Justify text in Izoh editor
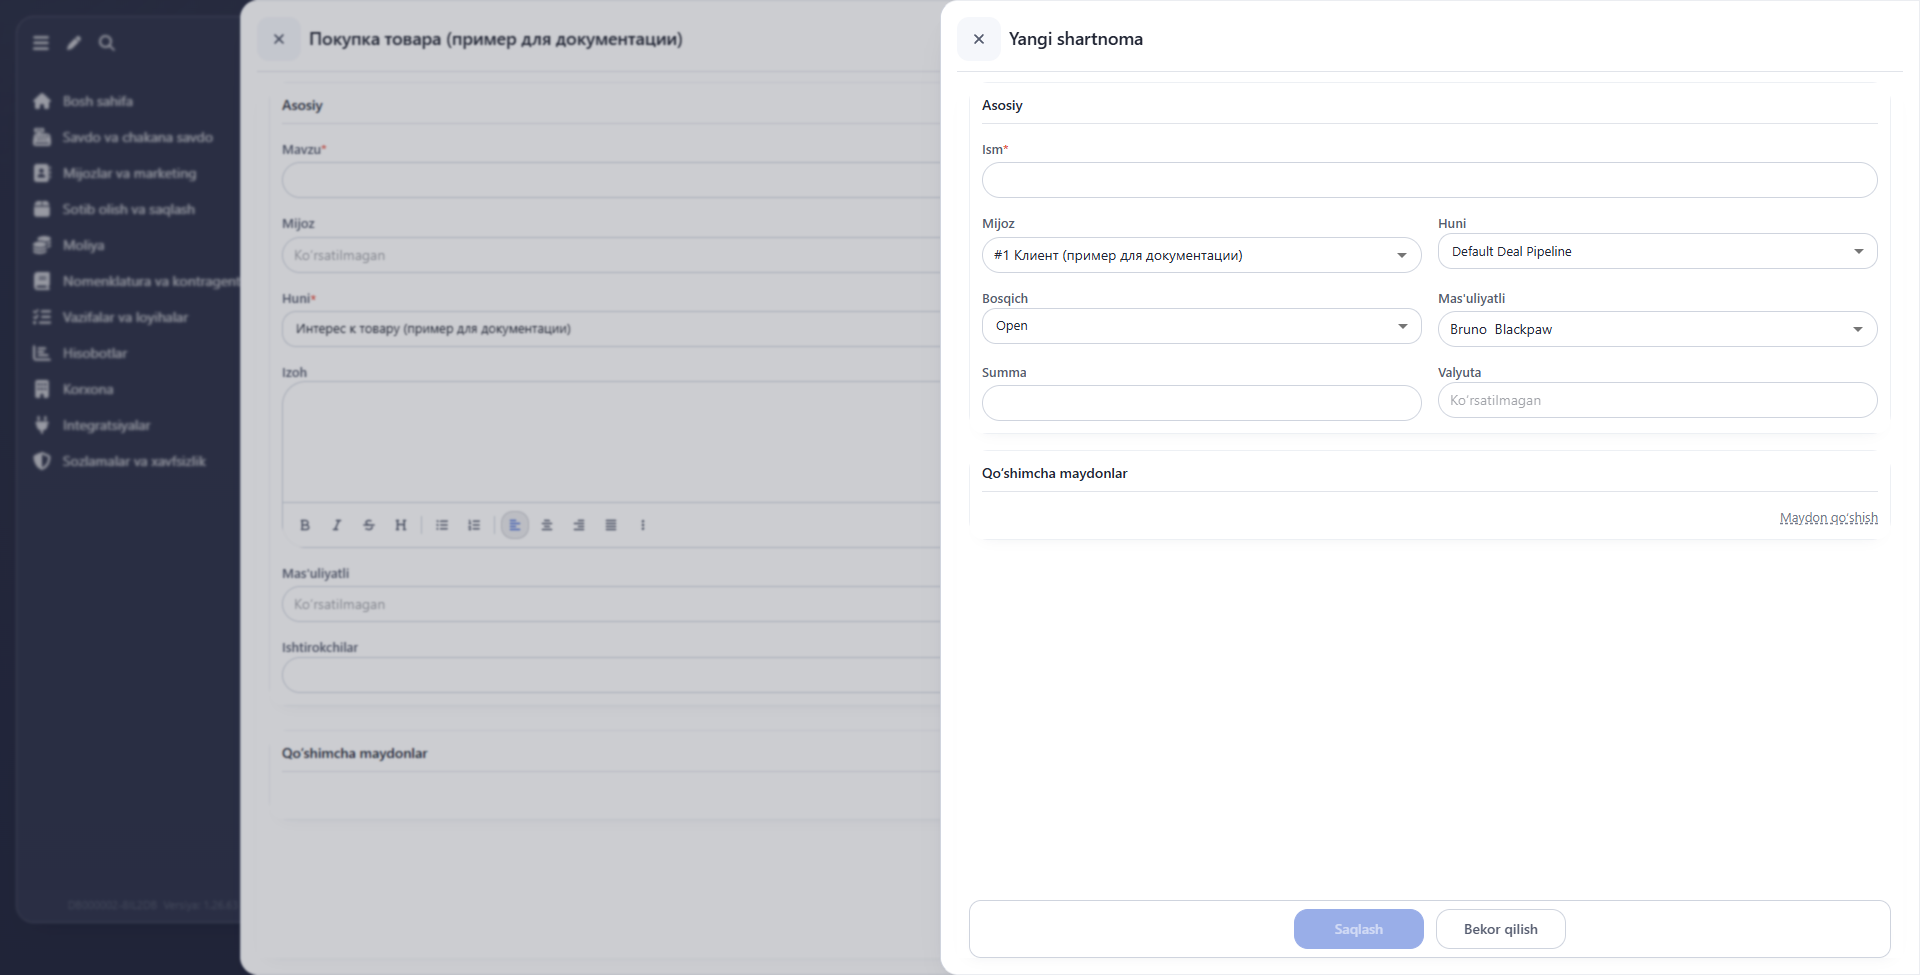Screen dimensions: 1920x975 [611, 525]
